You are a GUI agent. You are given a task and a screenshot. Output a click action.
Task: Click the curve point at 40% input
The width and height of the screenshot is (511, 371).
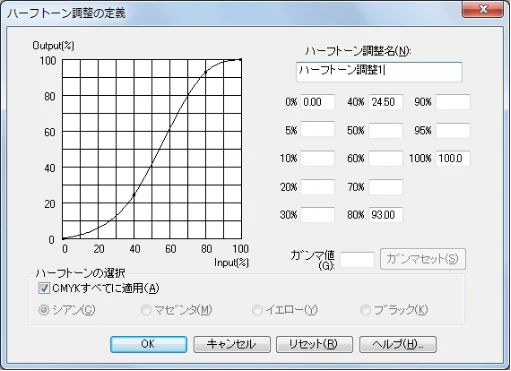134,195
